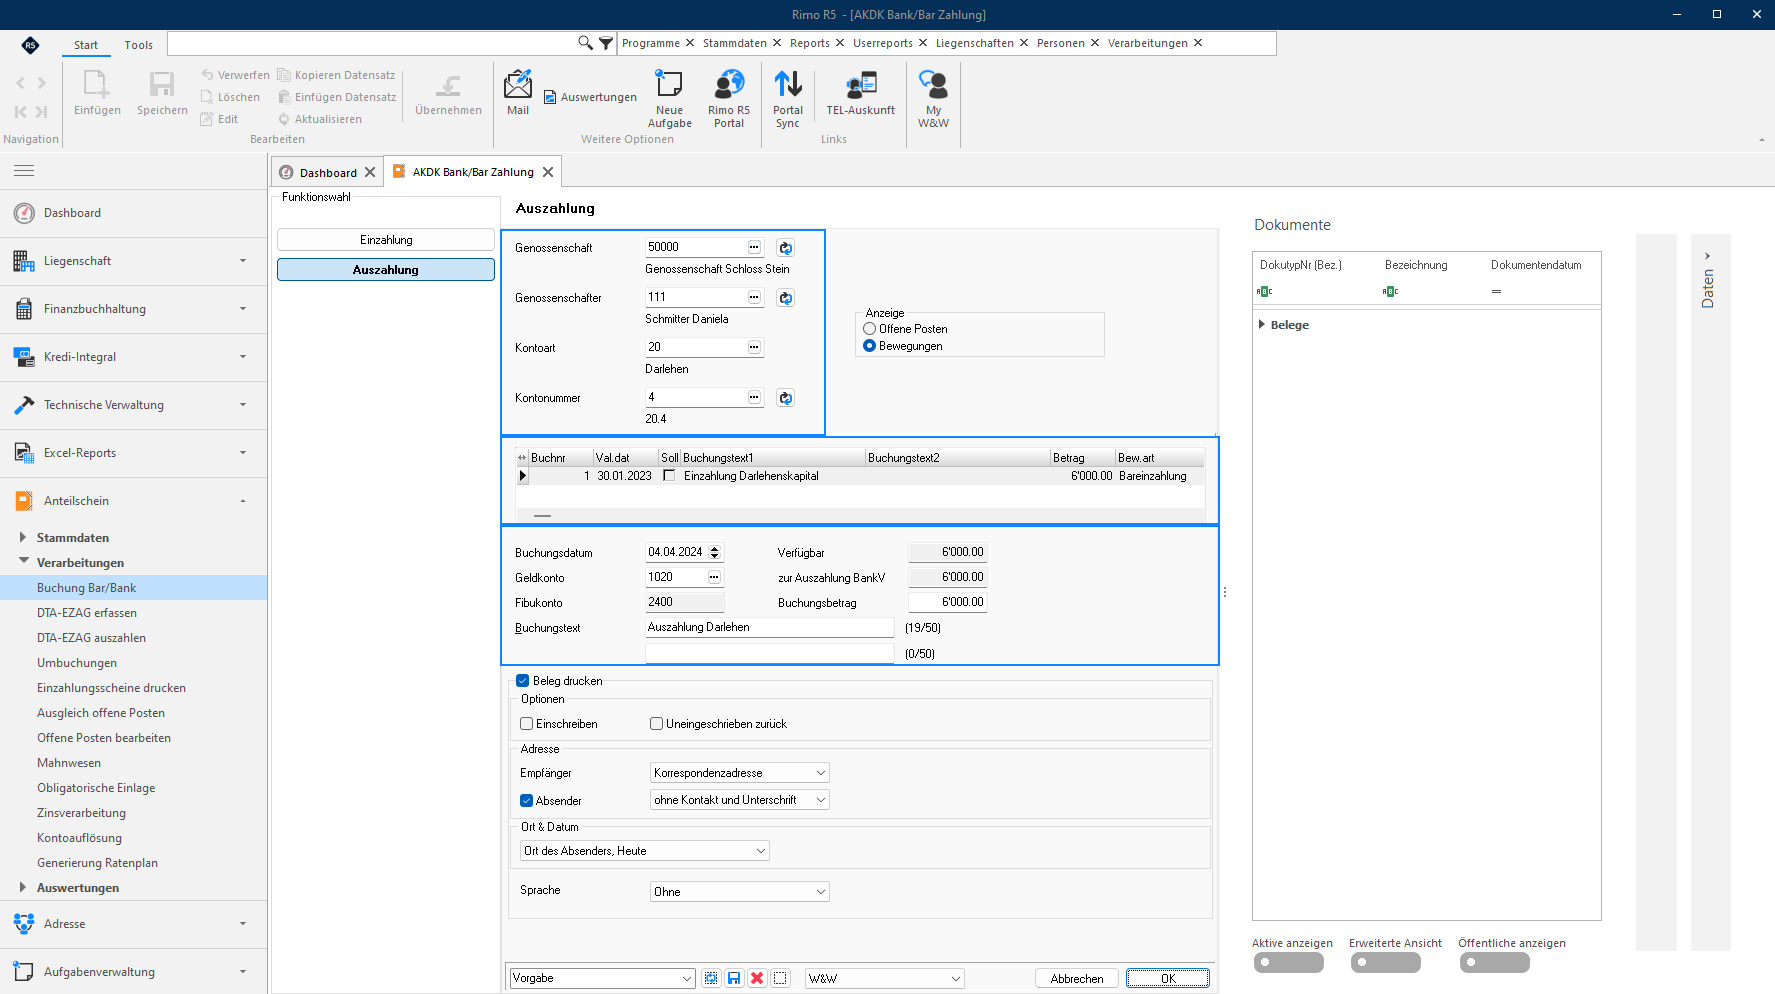Select the Bewegungen radio button
Screen dimensions: 1775x994
coord(869,346)
